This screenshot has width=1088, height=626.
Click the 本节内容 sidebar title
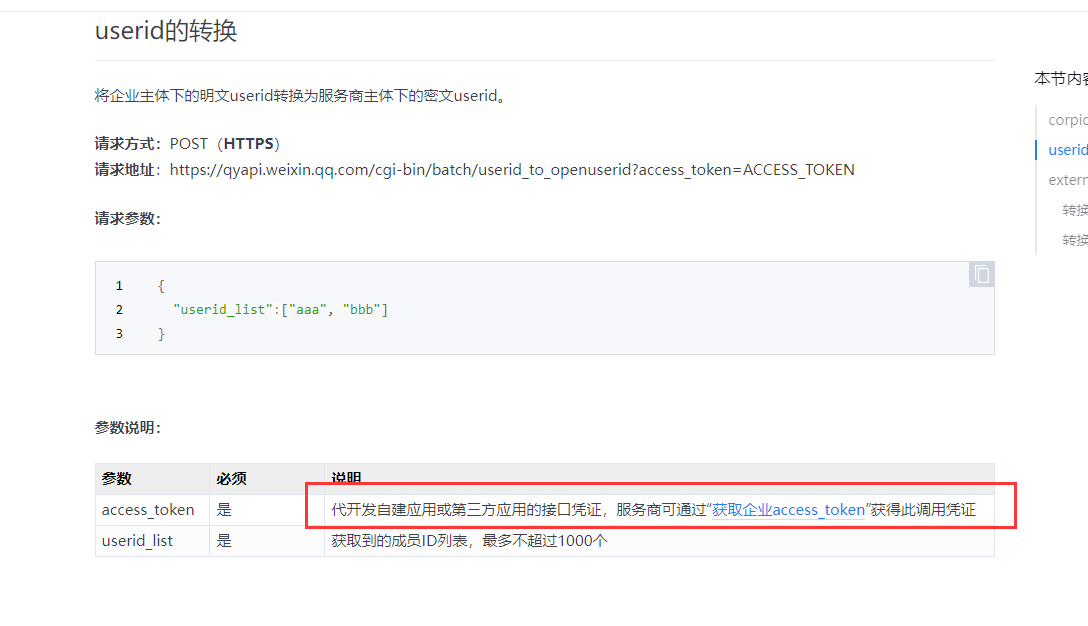1061,78
